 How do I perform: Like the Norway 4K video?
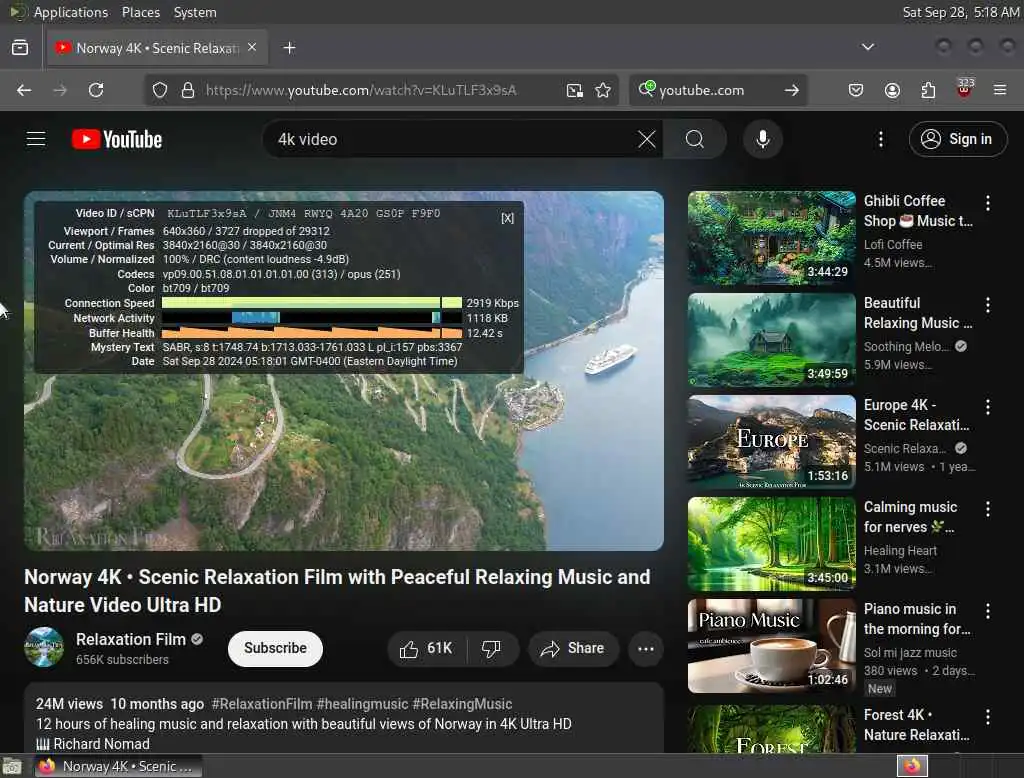click(427, 649)
